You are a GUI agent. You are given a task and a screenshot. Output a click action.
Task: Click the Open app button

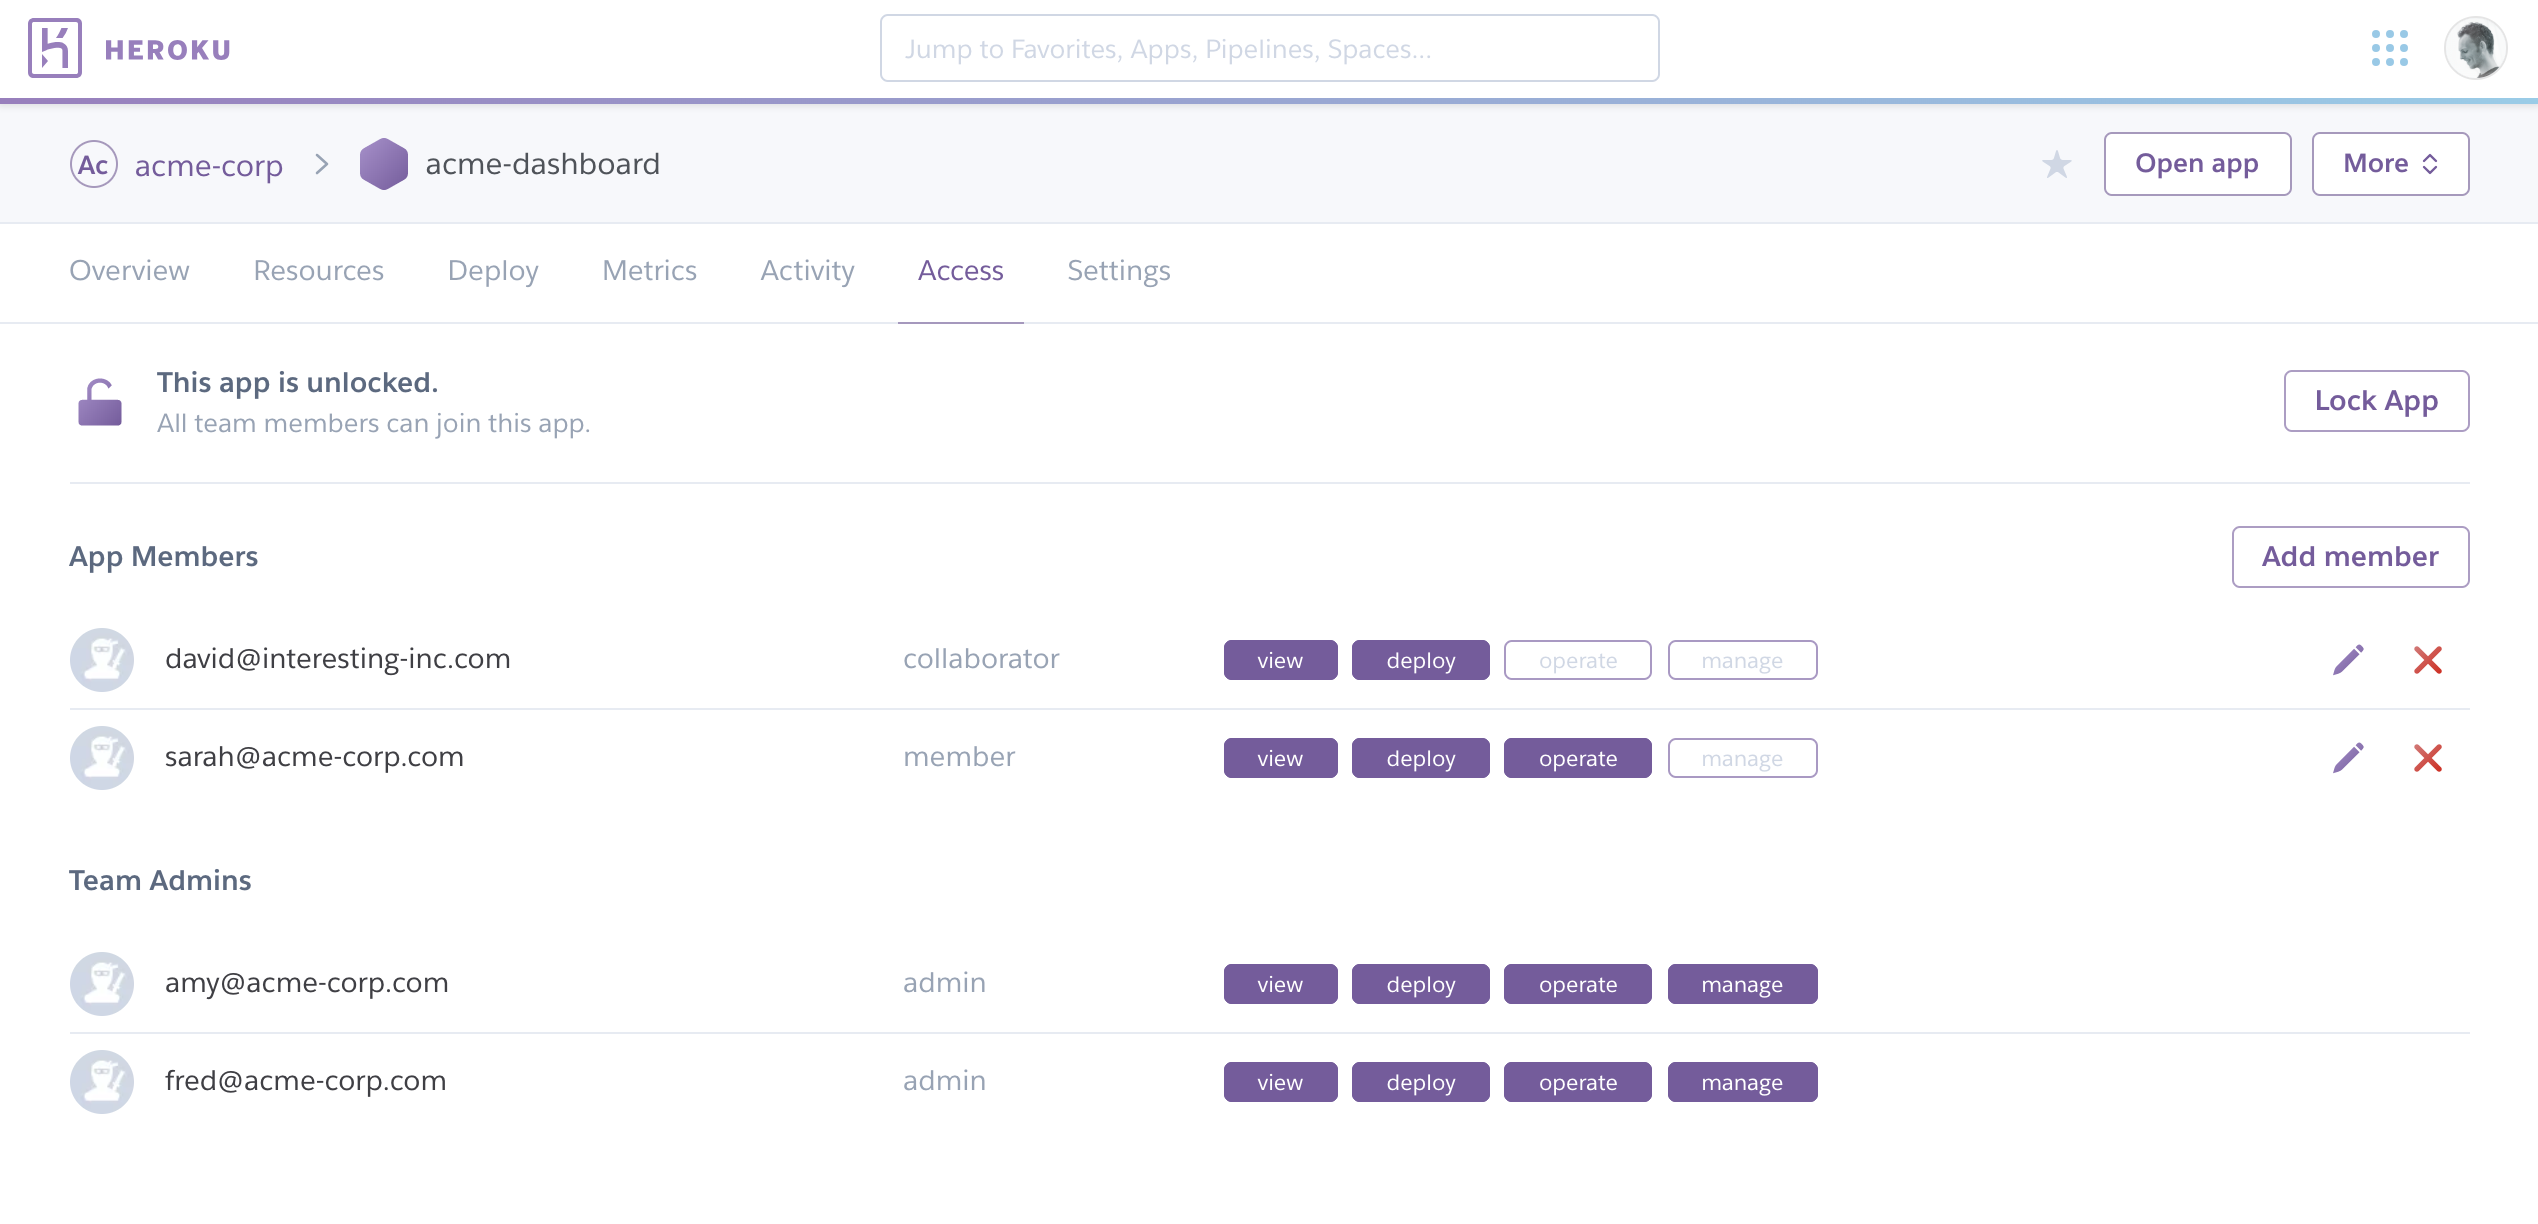click(x=2197, y=164)
